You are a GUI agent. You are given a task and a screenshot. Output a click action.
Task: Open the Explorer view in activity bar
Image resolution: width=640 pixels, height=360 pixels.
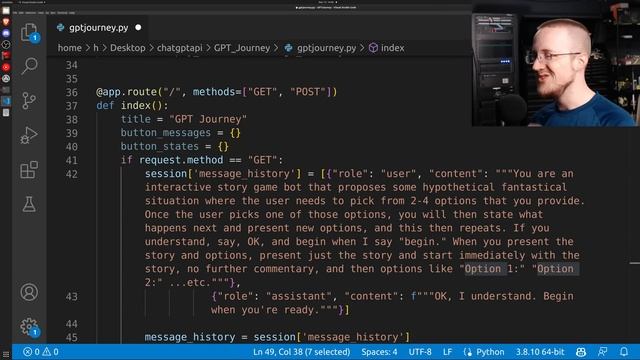click(29, 32)
